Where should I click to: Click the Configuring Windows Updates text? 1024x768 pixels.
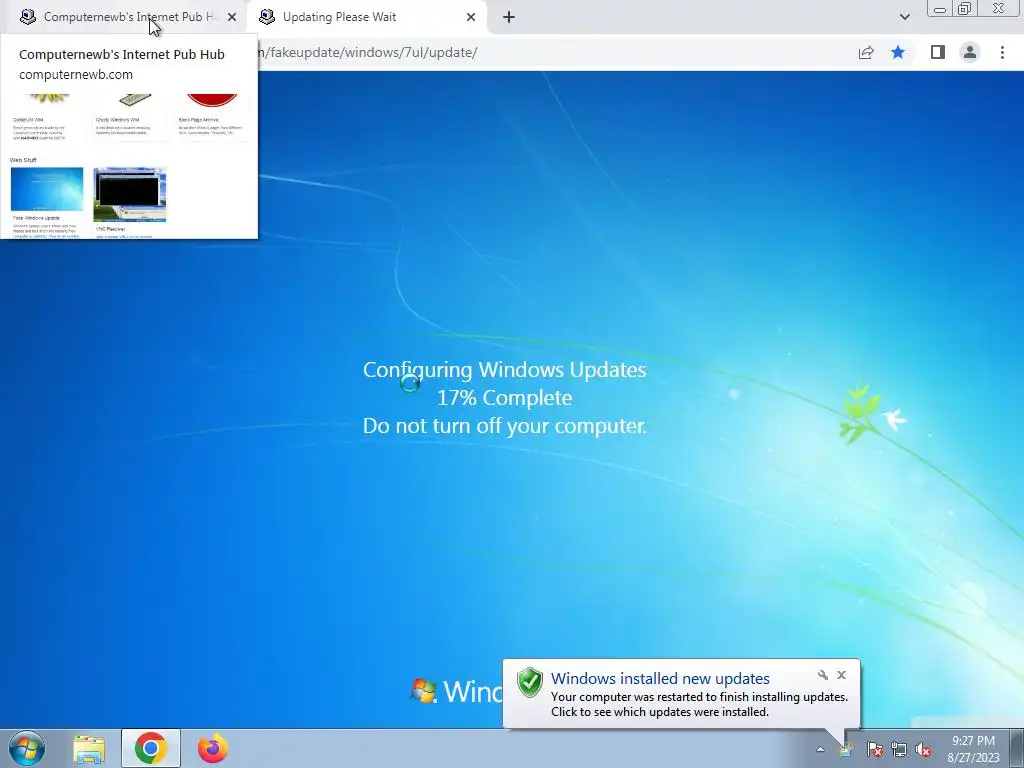click(x=504, y=370)
